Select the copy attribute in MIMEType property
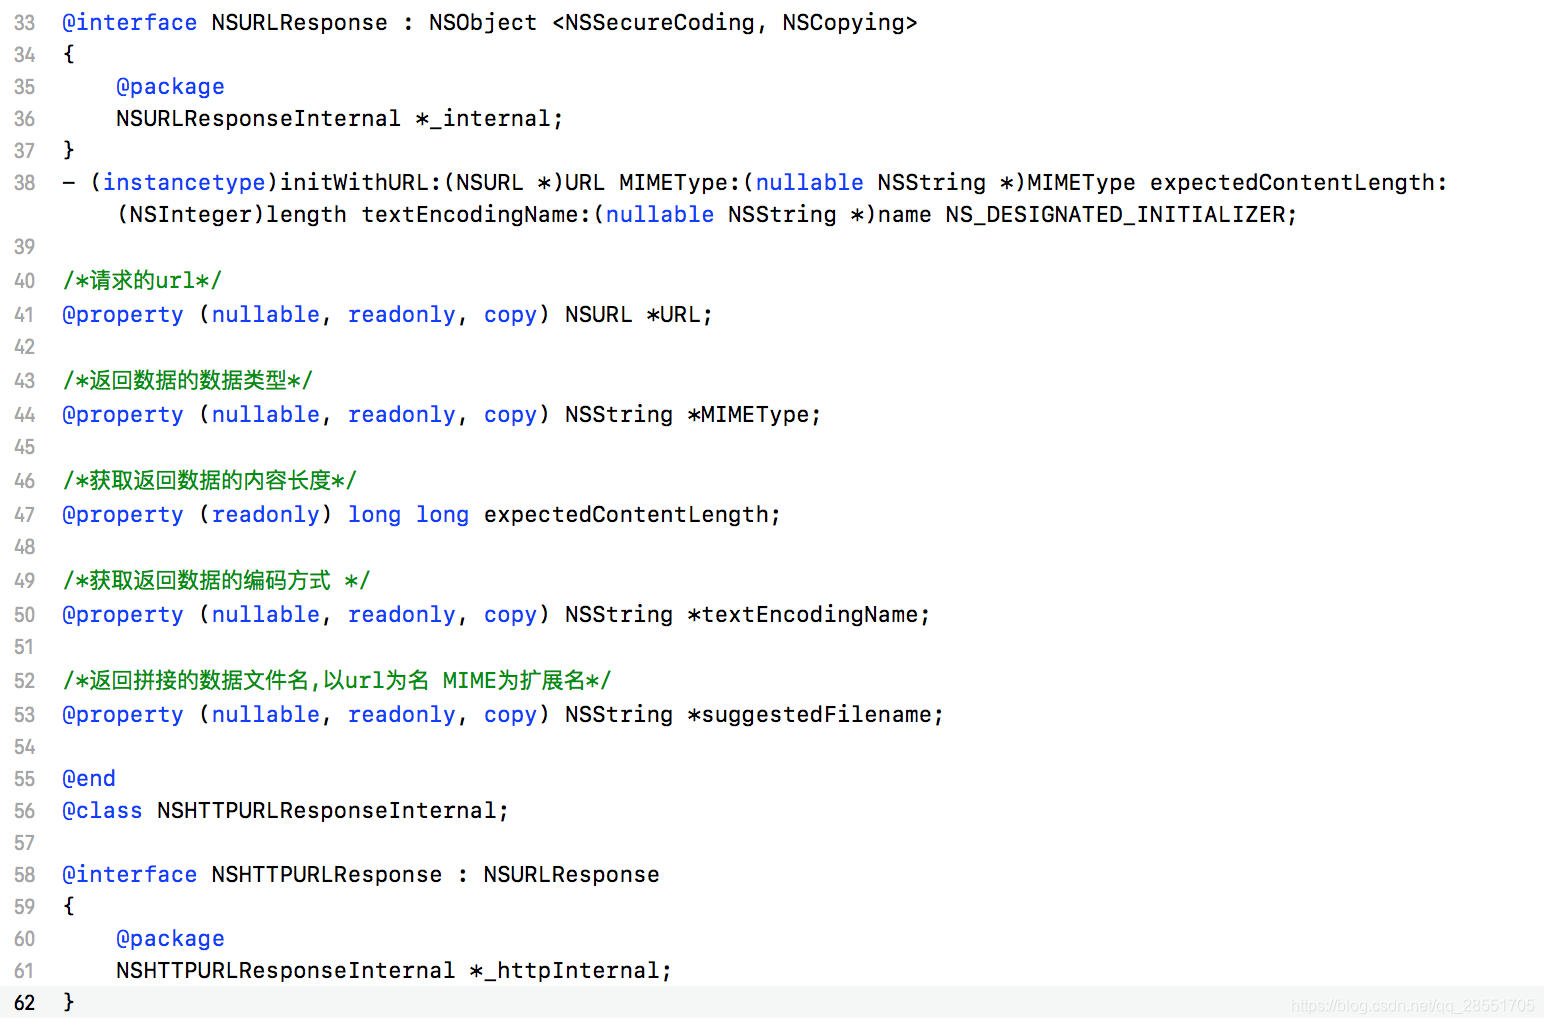The image size is (1544, 1024). (509, 414)
